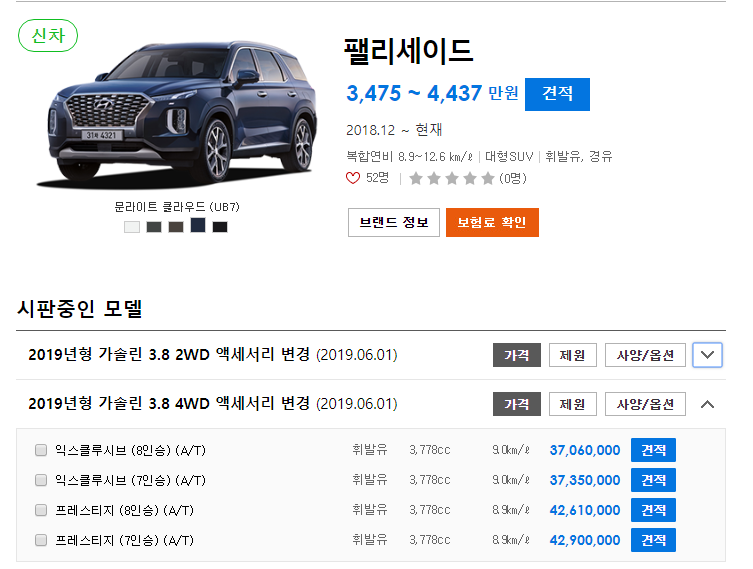This screenshot has height=569, width=753.
Task: Request 견적 for the 37,350,000 trim
Action: tap(653, 480)
